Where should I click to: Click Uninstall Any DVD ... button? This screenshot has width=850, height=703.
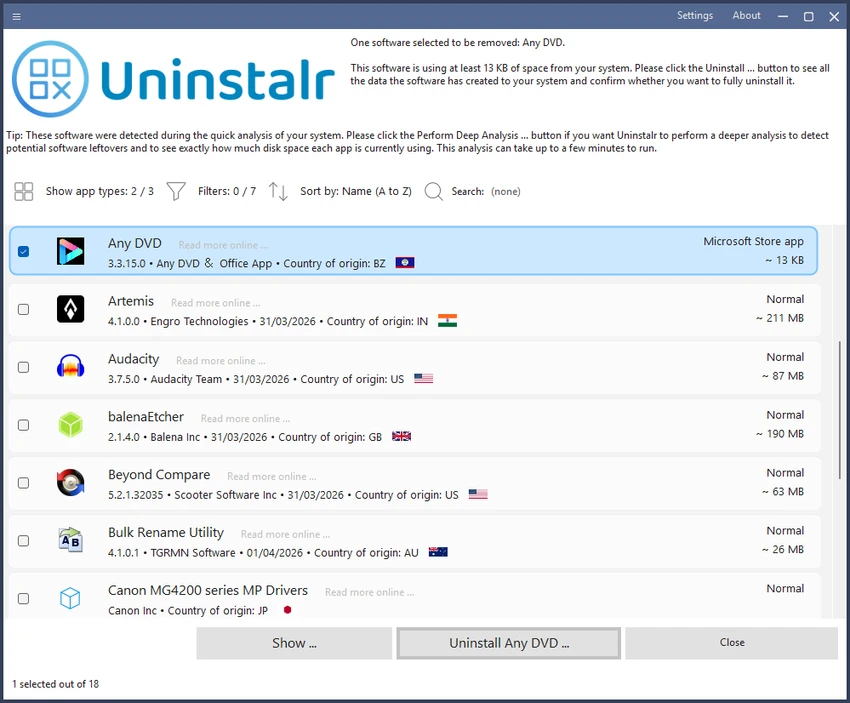(x=508, y=643)
